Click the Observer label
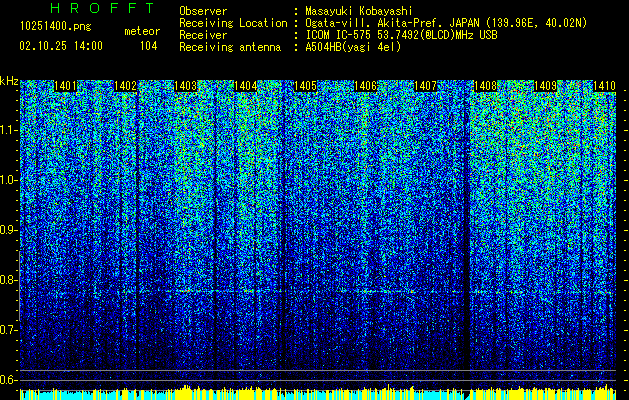The image size is (629, 400). click(203, 11)
